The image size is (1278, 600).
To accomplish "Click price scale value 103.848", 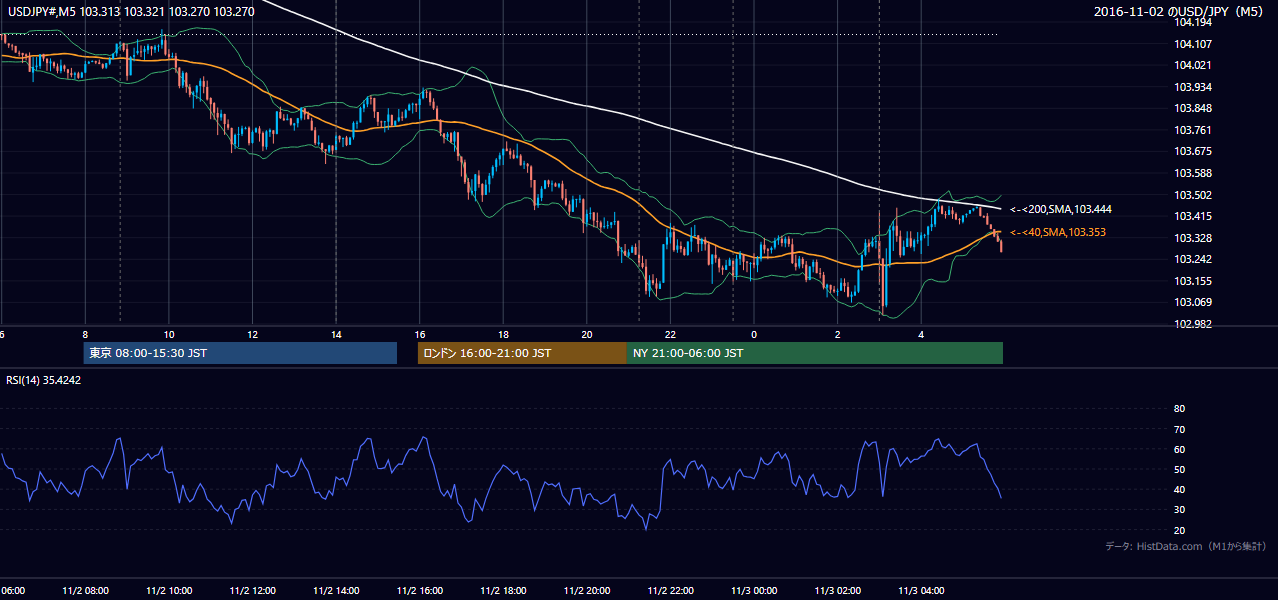I will 1193,108.
